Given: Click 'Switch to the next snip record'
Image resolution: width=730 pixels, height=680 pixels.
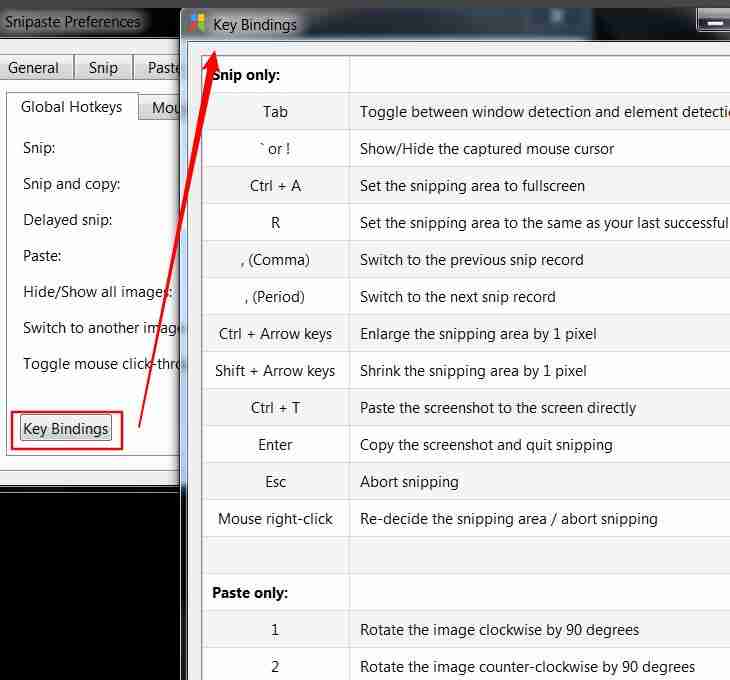Looking at the screenshot, I should point(458,297).
